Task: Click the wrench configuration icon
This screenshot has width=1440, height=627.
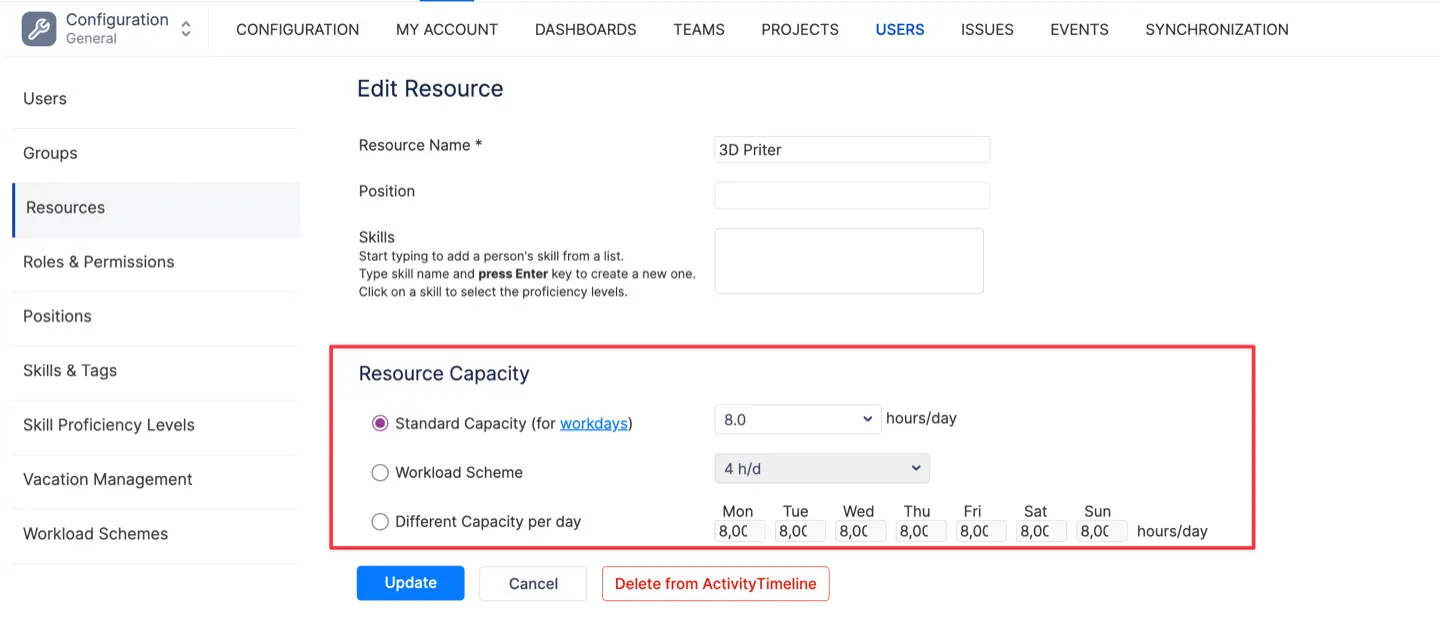Action: pyautogui.click(x=40, y=29)
